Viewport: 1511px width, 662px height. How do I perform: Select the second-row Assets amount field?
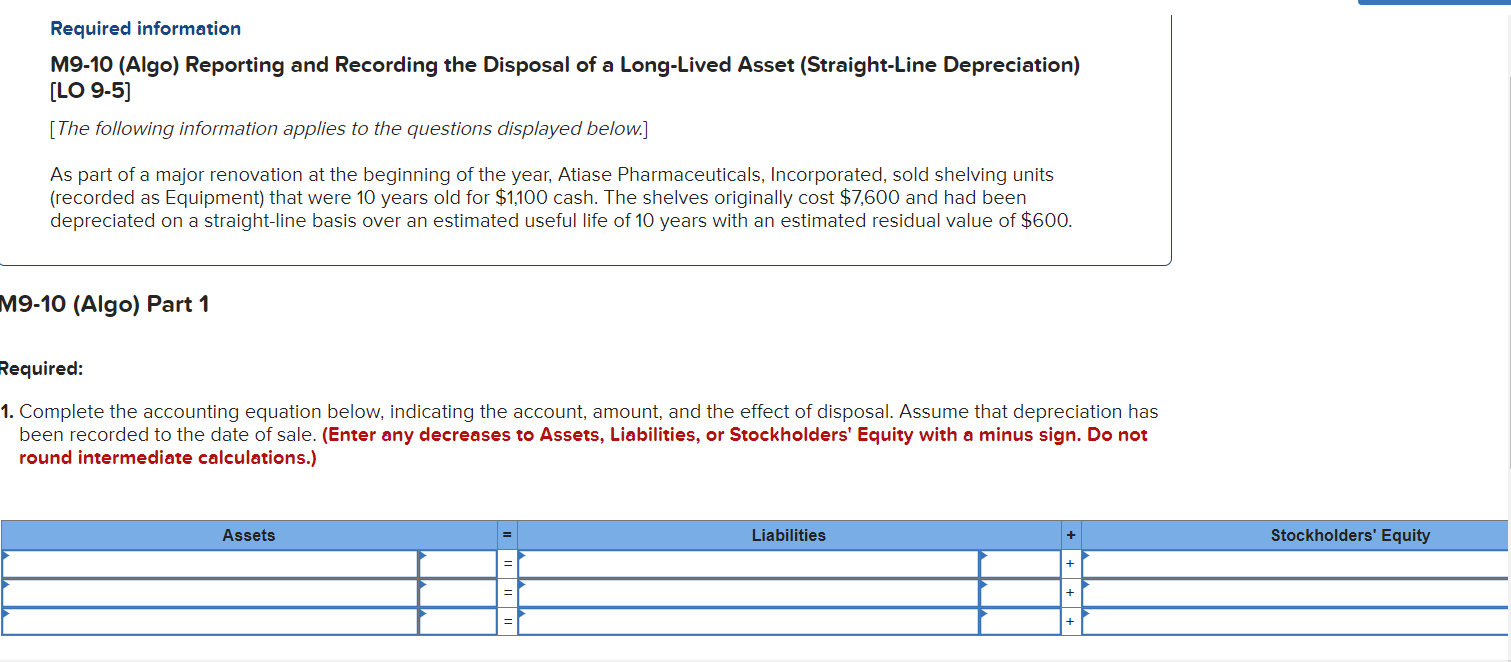pyautogui.click(x=457, y=592)
